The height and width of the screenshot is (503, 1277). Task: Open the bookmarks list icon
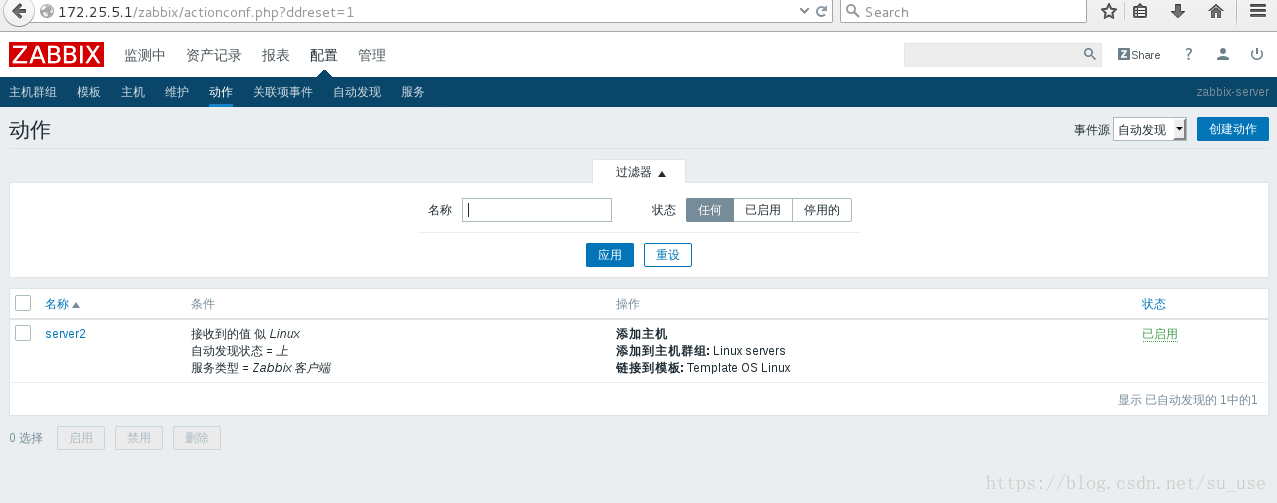pos(1141,12)
